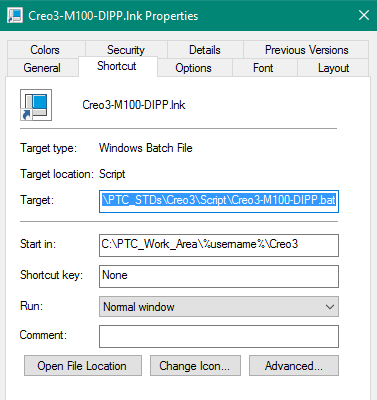This screenshot has width=377, height=400.
Task: Click the Change Icon button
Action: [x=195, y=366]
